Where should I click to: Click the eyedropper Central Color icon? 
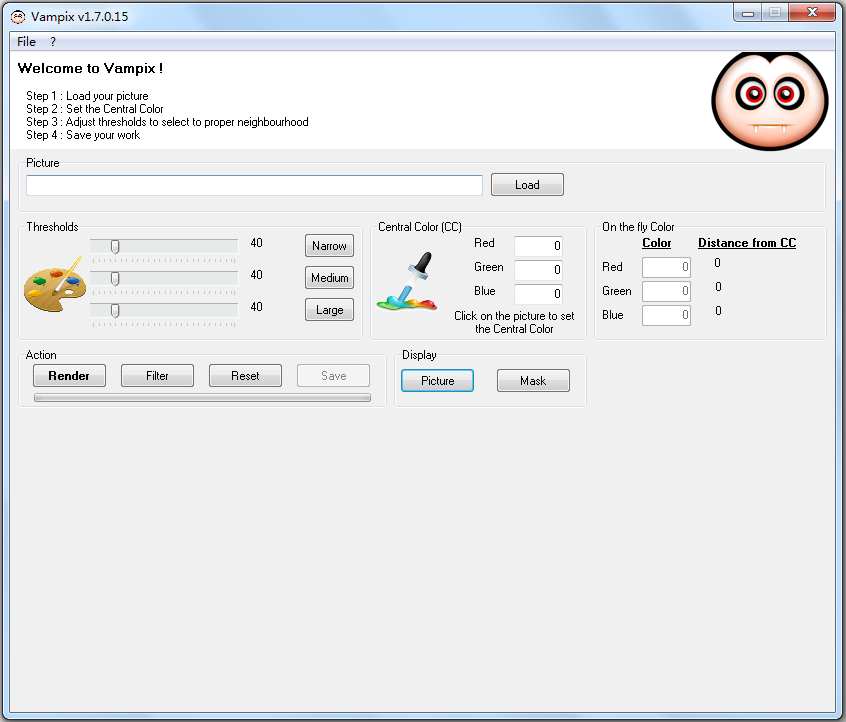tap(408, 282)
